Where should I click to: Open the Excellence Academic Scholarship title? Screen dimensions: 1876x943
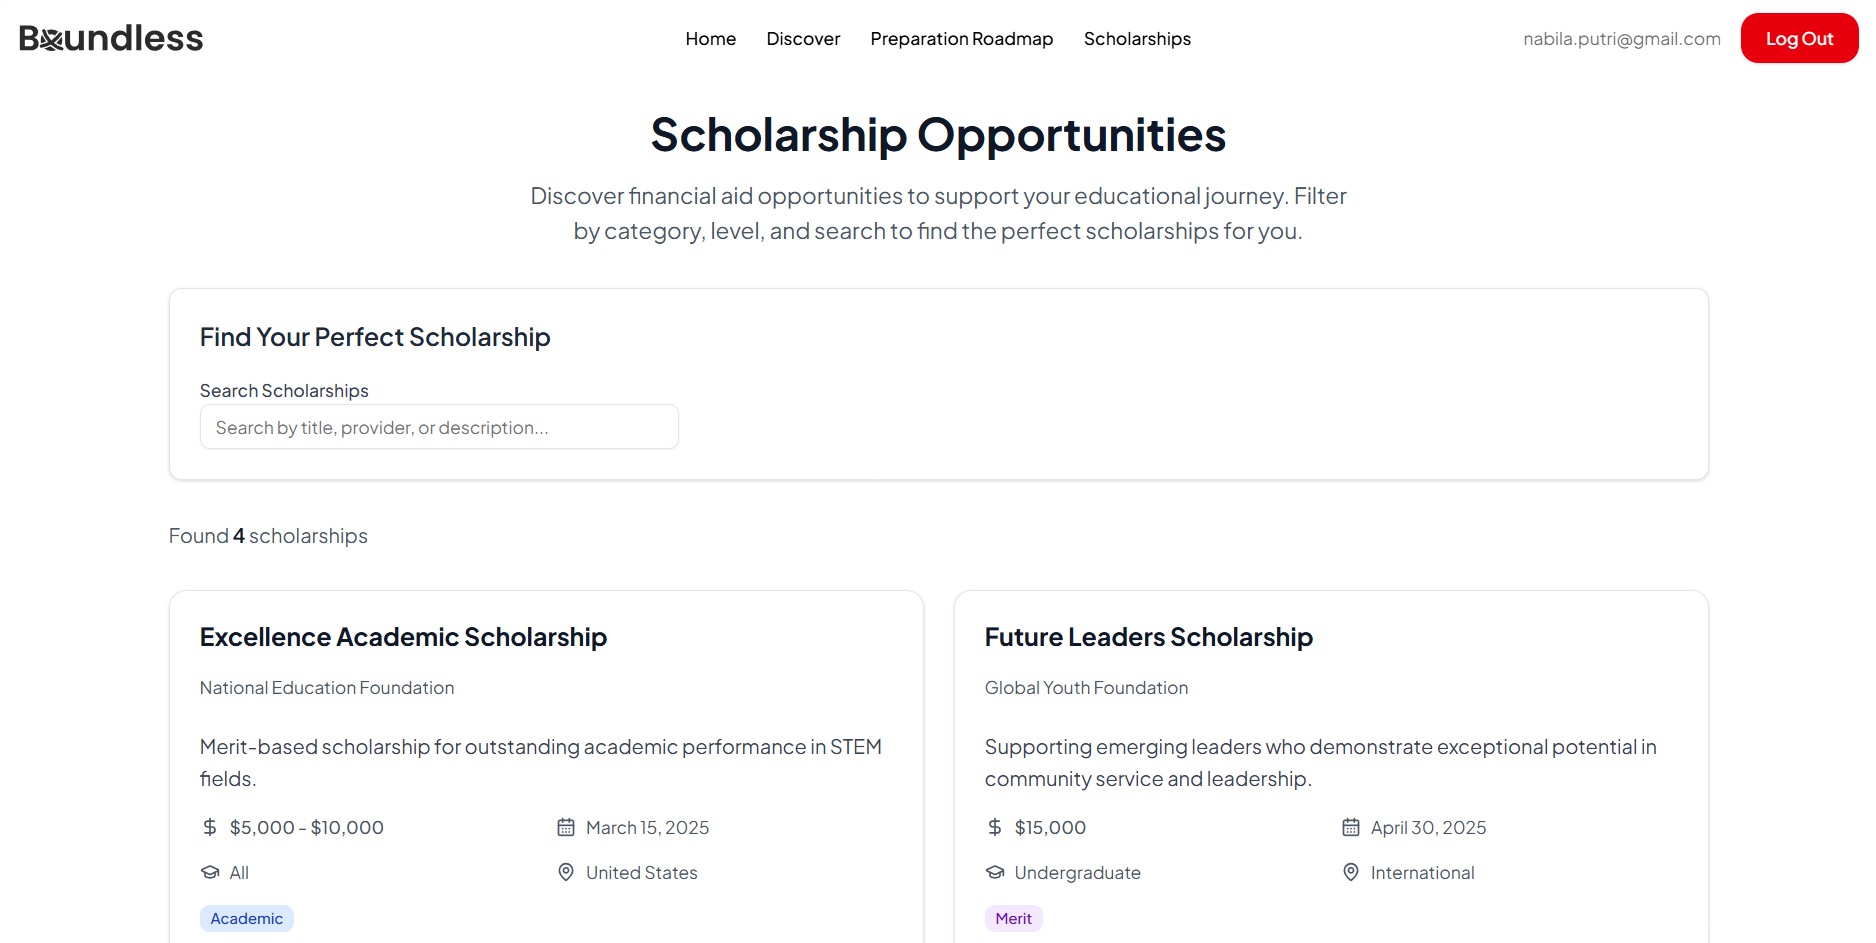[x=403, y=637]
